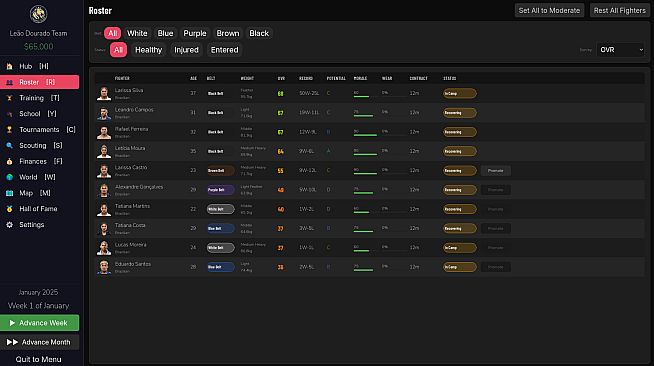Open Hub via its house icon
654x366 pixels.
click(x=10, y=66)
